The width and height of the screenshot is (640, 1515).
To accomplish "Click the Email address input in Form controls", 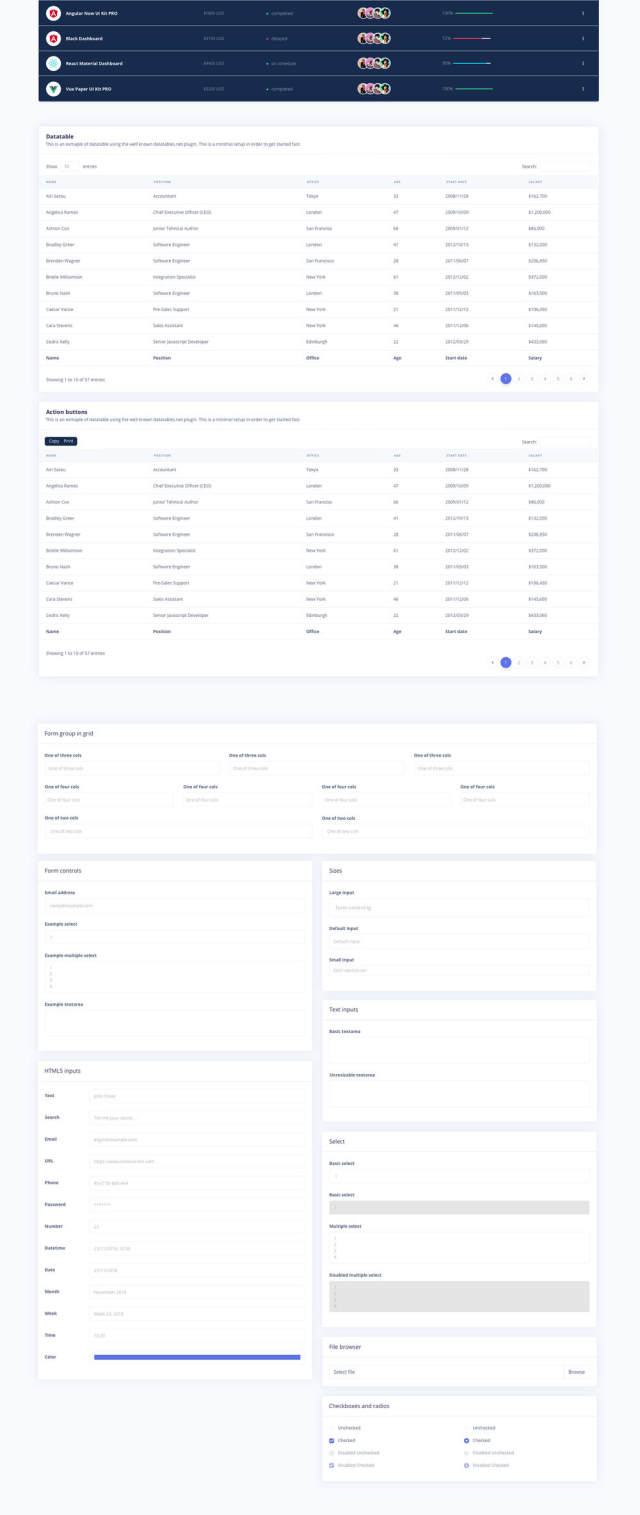I will (174, 905).
